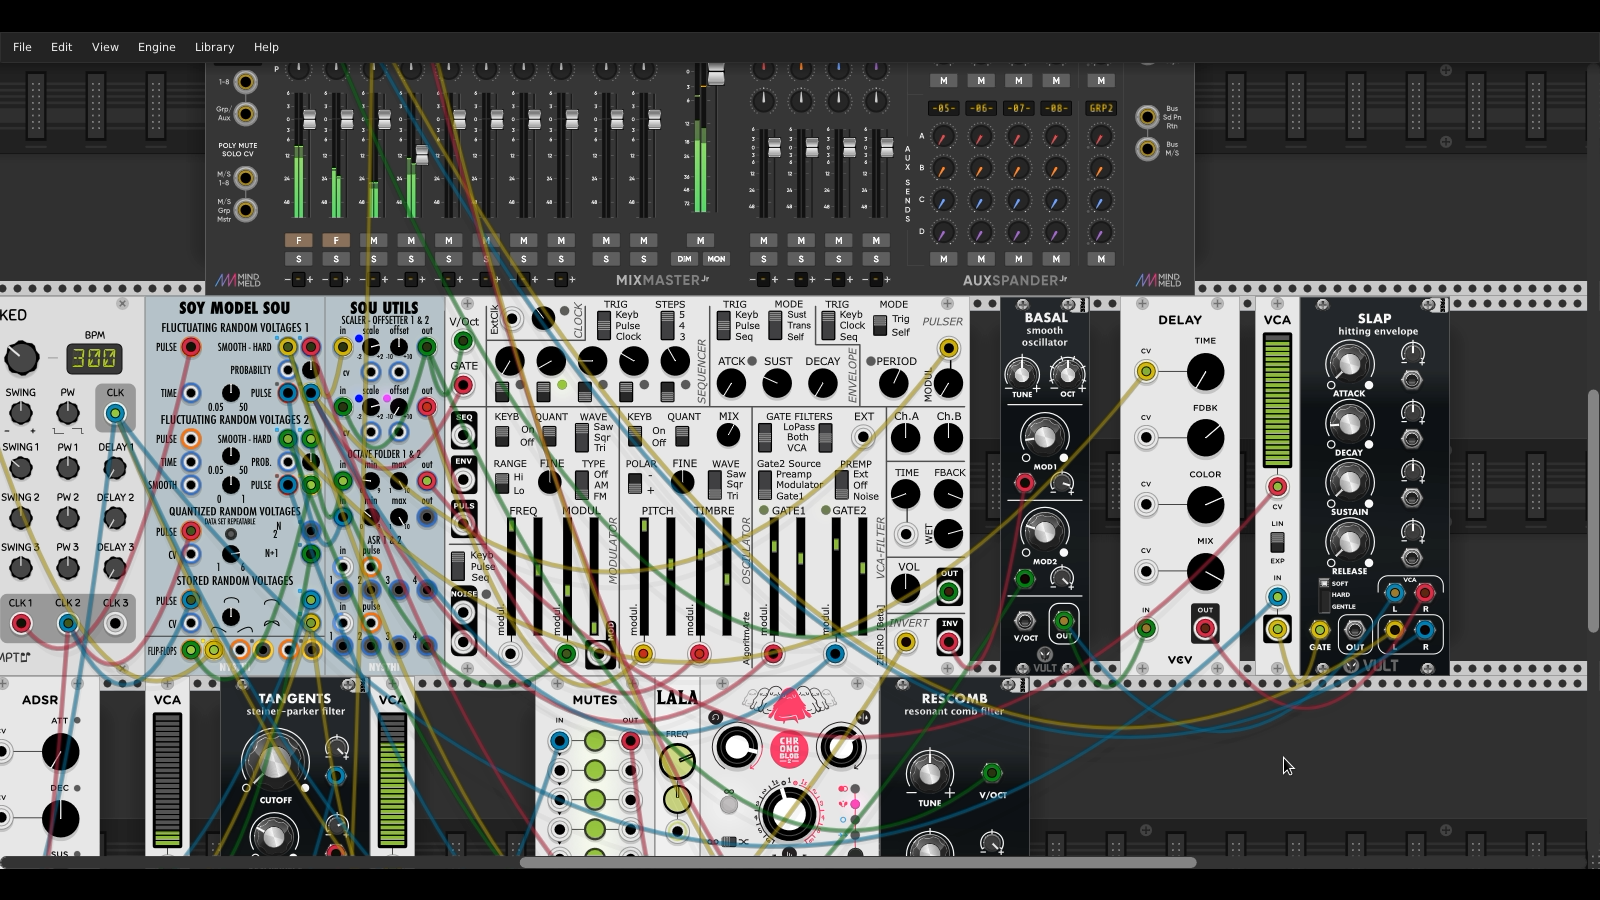1600x900 pixels.
Task: Click the GATE input jack under V/Oct
Action: pos(463,385)
